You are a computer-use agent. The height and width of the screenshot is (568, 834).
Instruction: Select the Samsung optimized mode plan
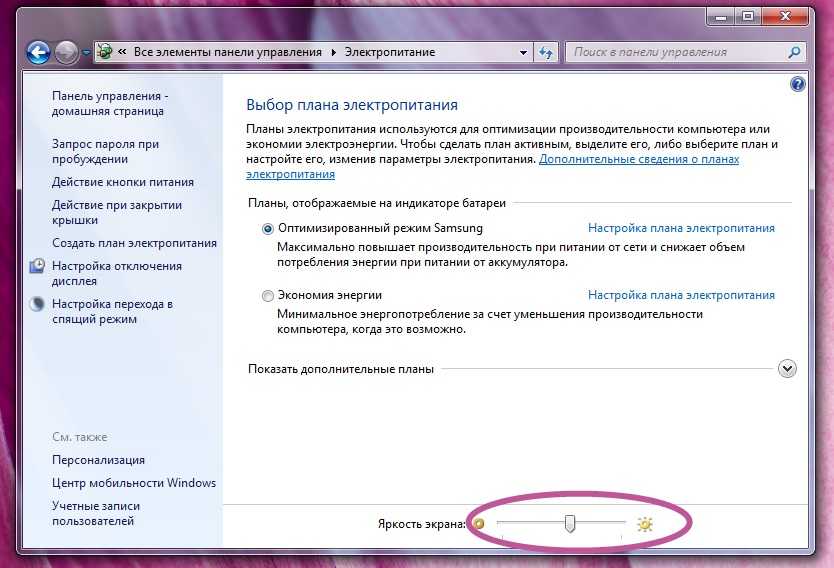point(268,229)
